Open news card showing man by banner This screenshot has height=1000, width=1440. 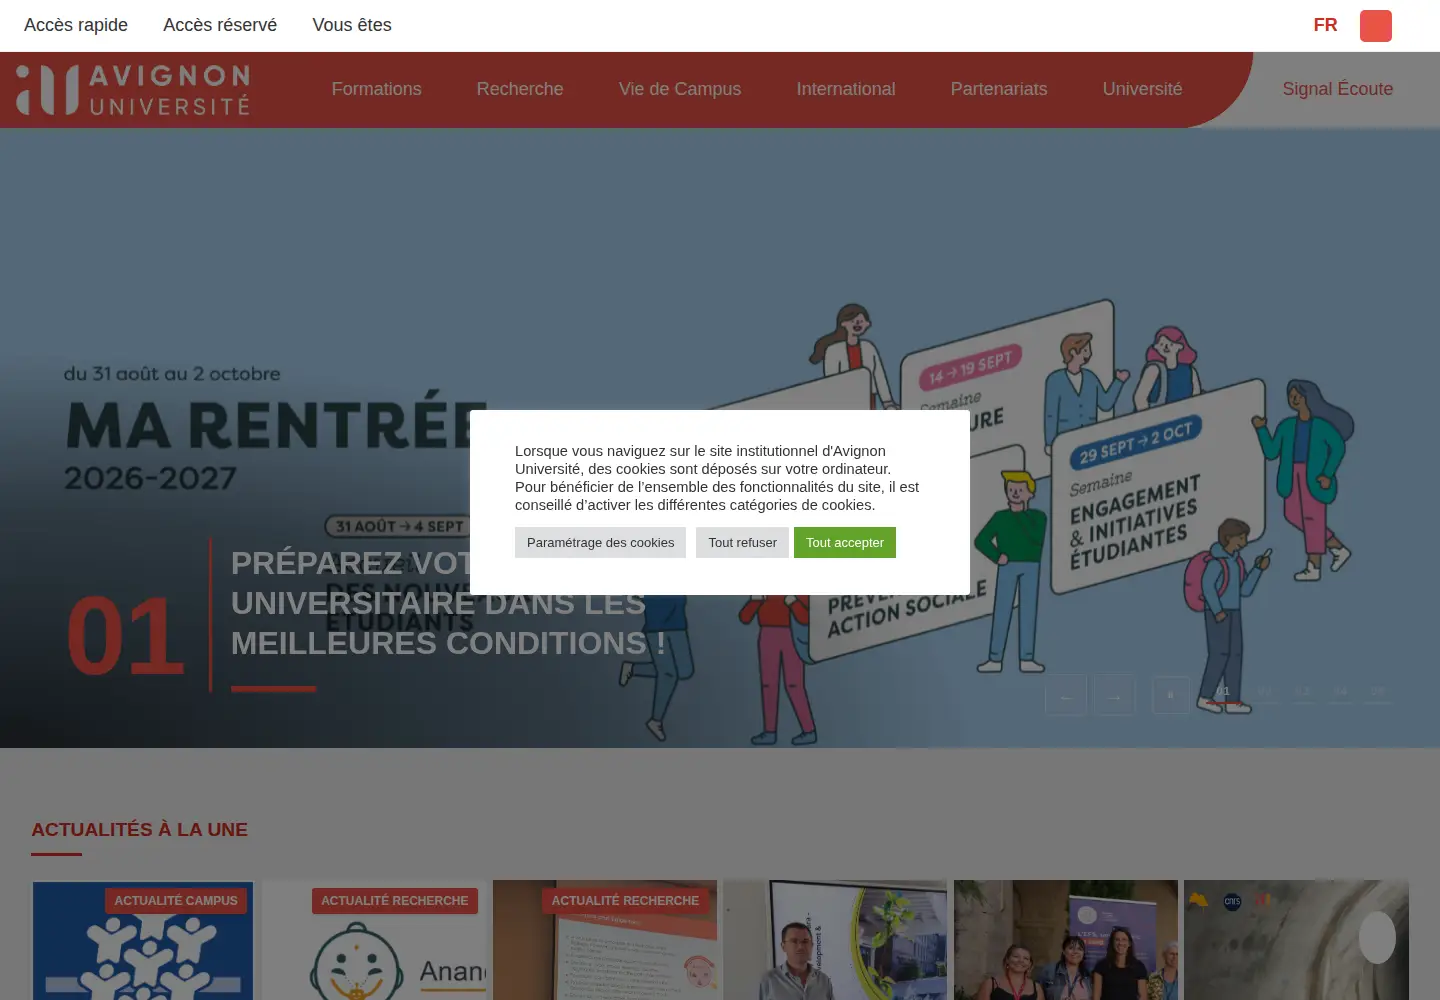pyautogui.click(x=835, y=940)
